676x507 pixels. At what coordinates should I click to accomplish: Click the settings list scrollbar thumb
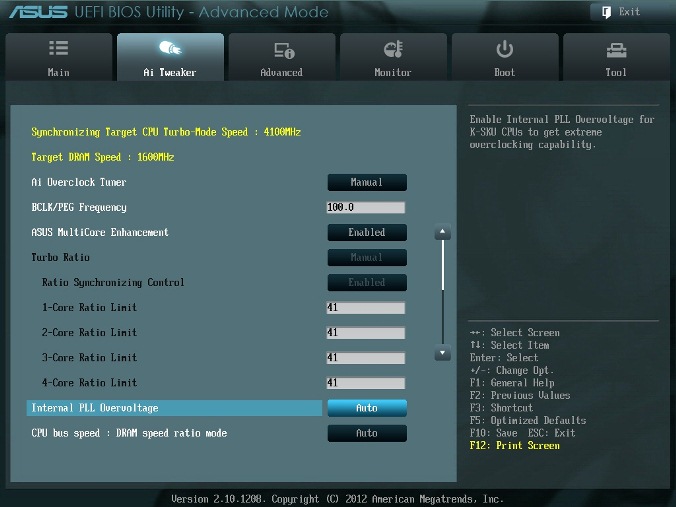443,265
